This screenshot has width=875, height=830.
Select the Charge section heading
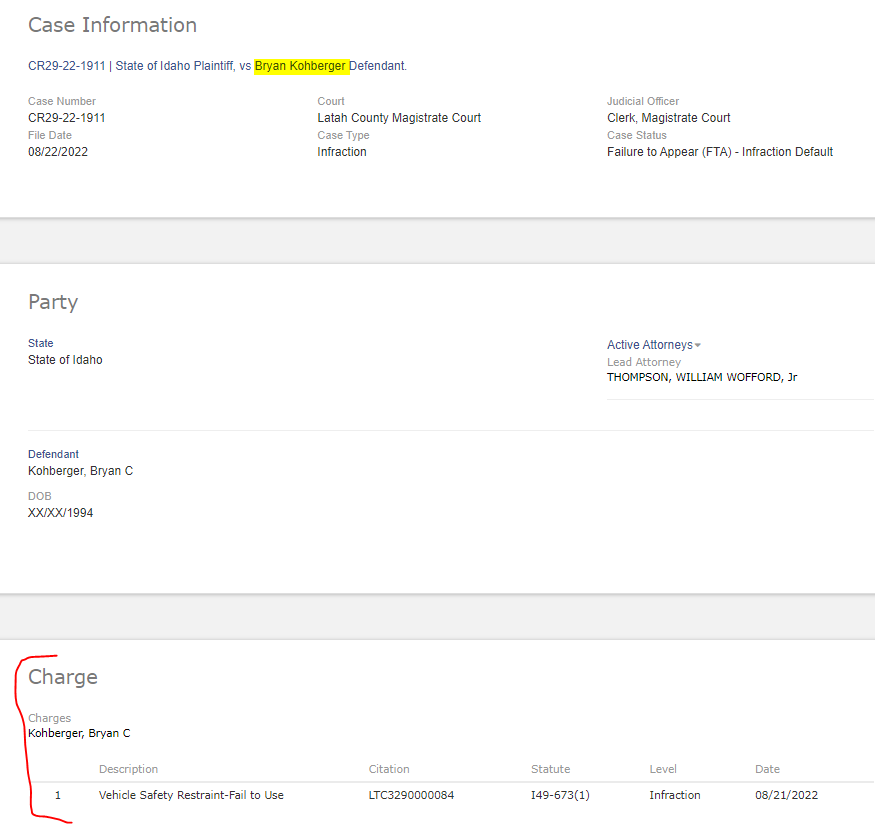tap(63, 677)
